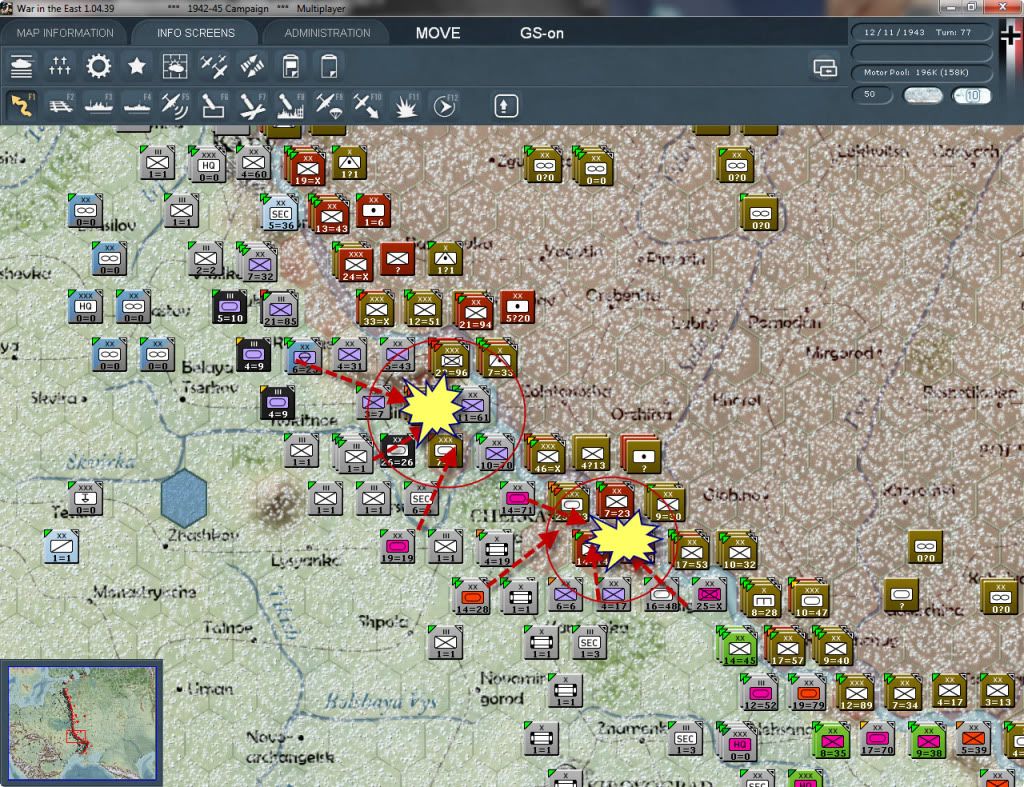This screenshot has width=1024, height=787.
Task: Click the Zhashkov town label
Action: coord(202,536)
